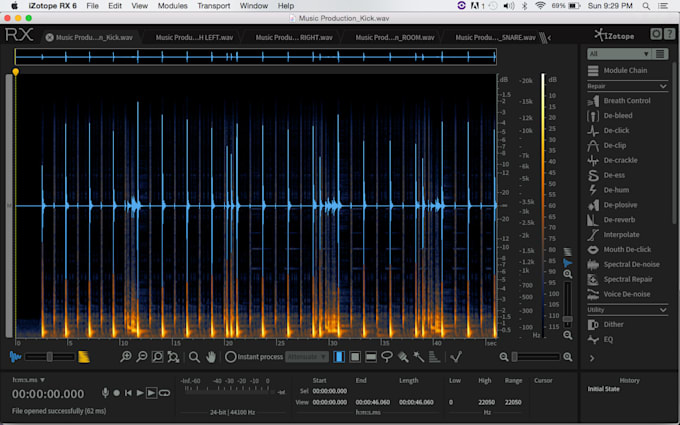Open the Transport menu
The image size is (680, 425).
214,6
